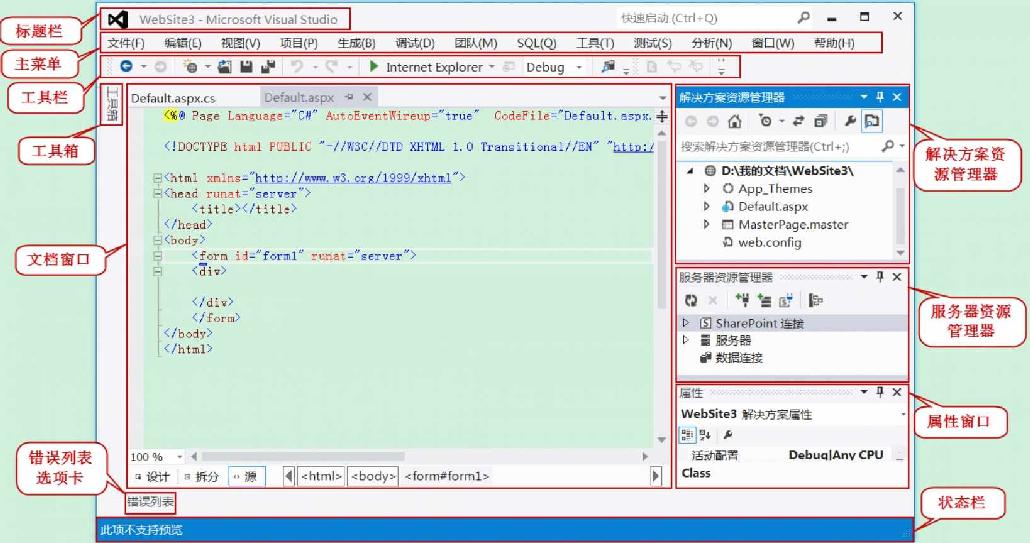Click the Visual Studio logo icon

click(118, 19)
